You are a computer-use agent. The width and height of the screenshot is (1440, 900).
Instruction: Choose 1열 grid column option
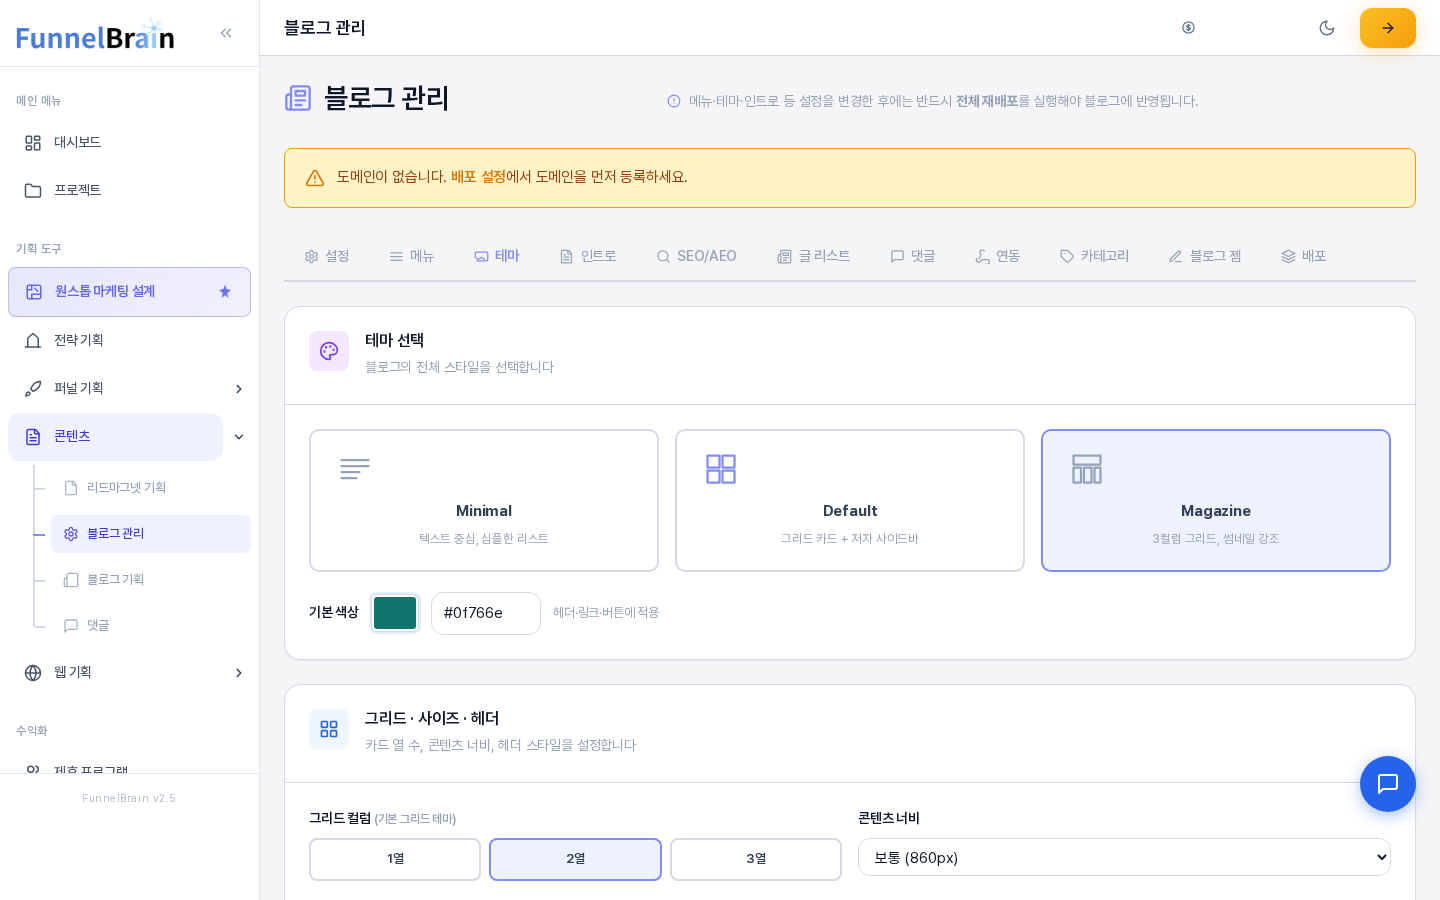pos(395,859)
